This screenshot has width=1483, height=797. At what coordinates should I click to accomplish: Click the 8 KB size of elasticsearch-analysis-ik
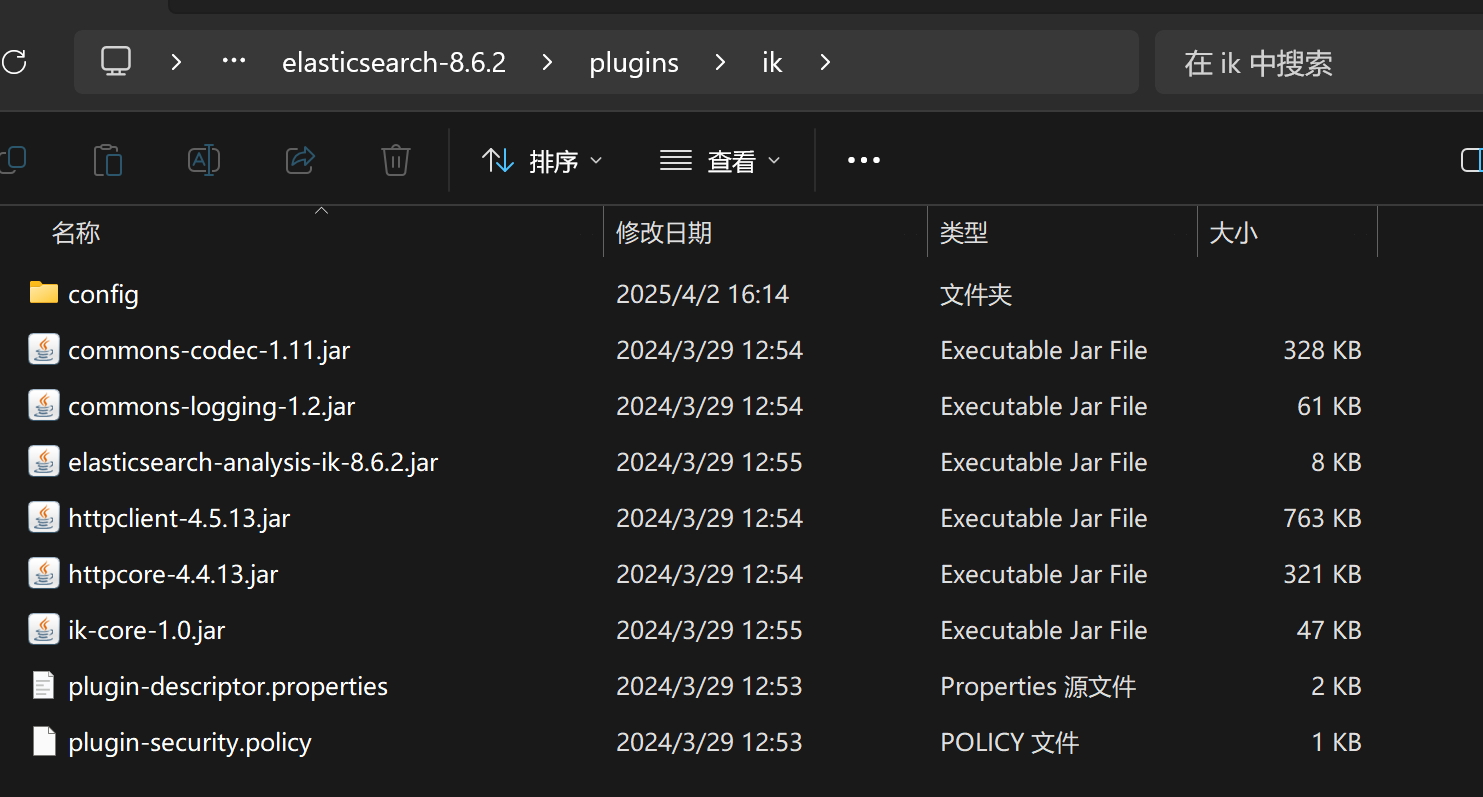pos(1337,462)
